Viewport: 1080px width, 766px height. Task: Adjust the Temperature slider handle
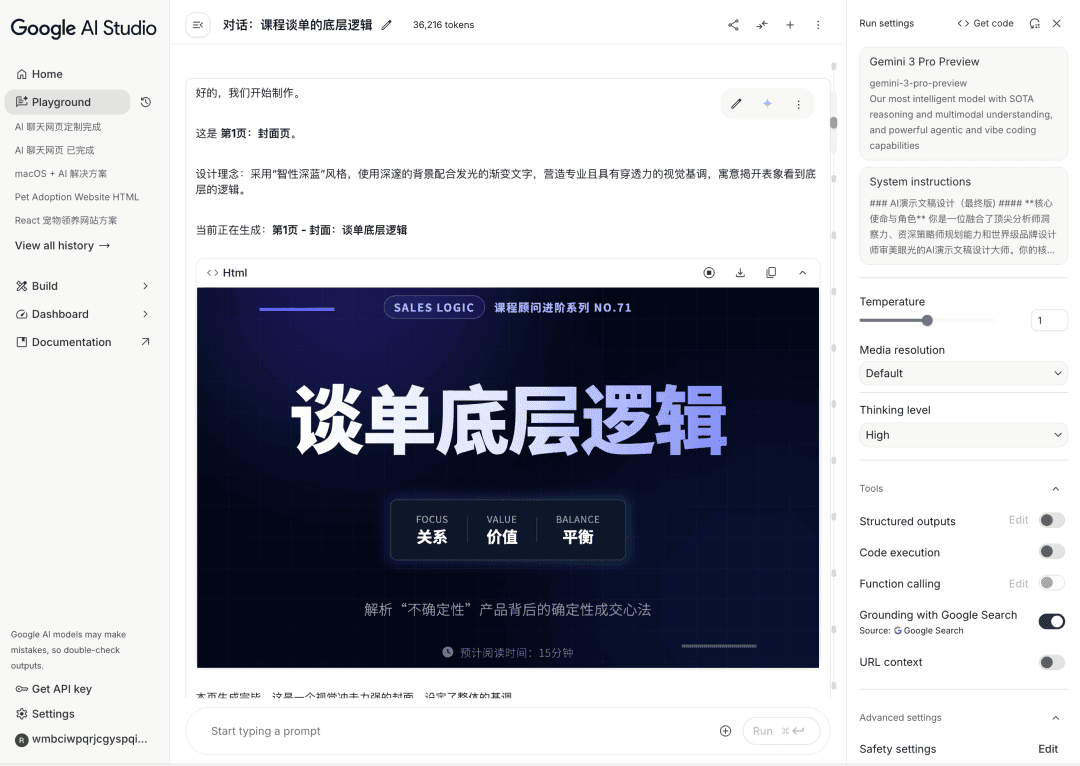coord(927,321)
